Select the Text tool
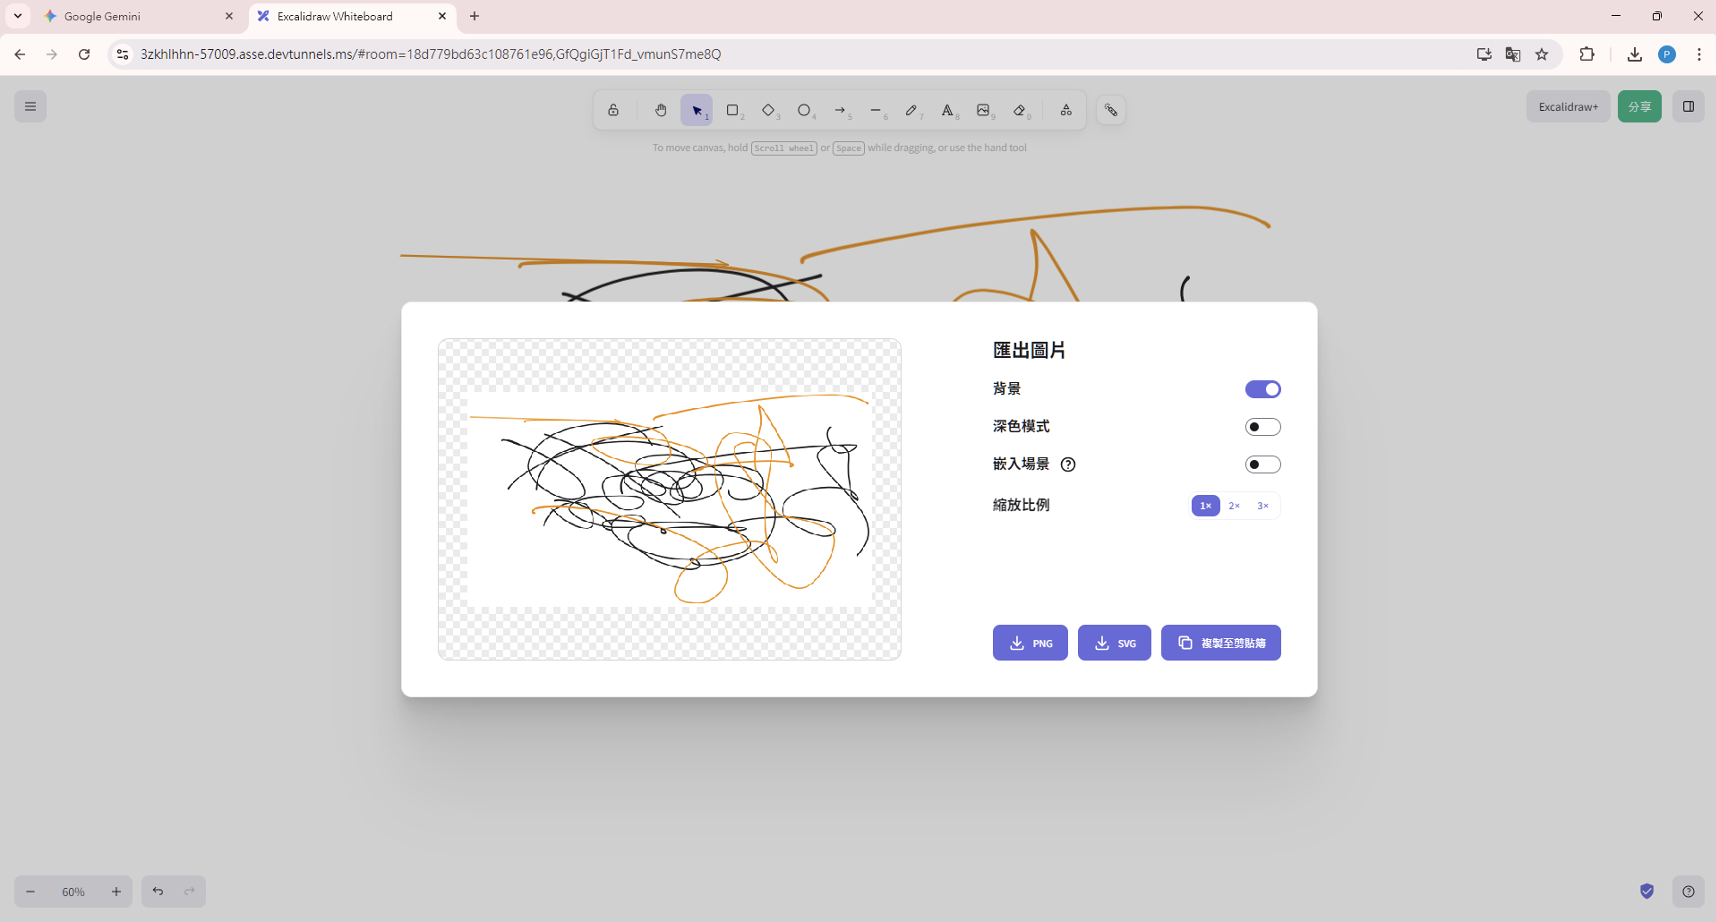Viewport: 1716px width, 922px height. [947, 110]
